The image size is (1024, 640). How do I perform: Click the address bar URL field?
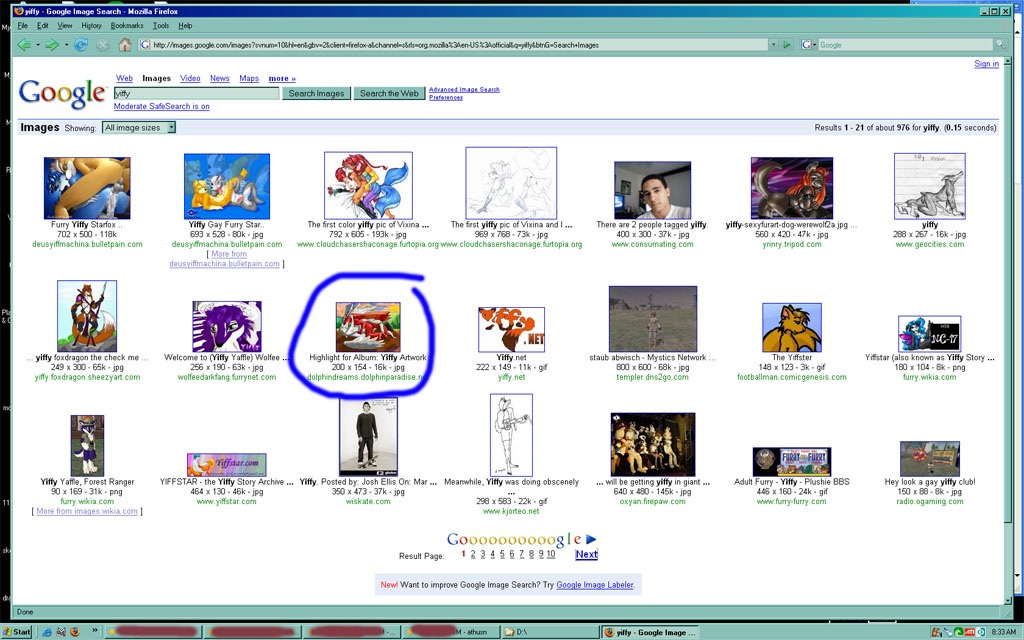pos(453,44)
